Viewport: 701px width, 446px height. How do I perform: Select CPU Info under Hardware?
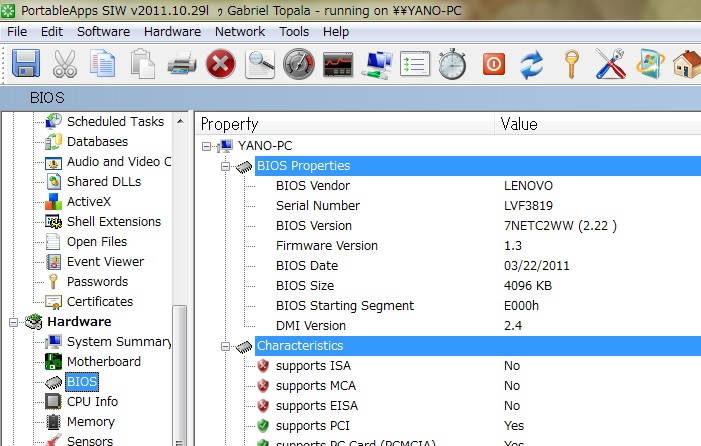pyautogui.click(x=92, y=402)
